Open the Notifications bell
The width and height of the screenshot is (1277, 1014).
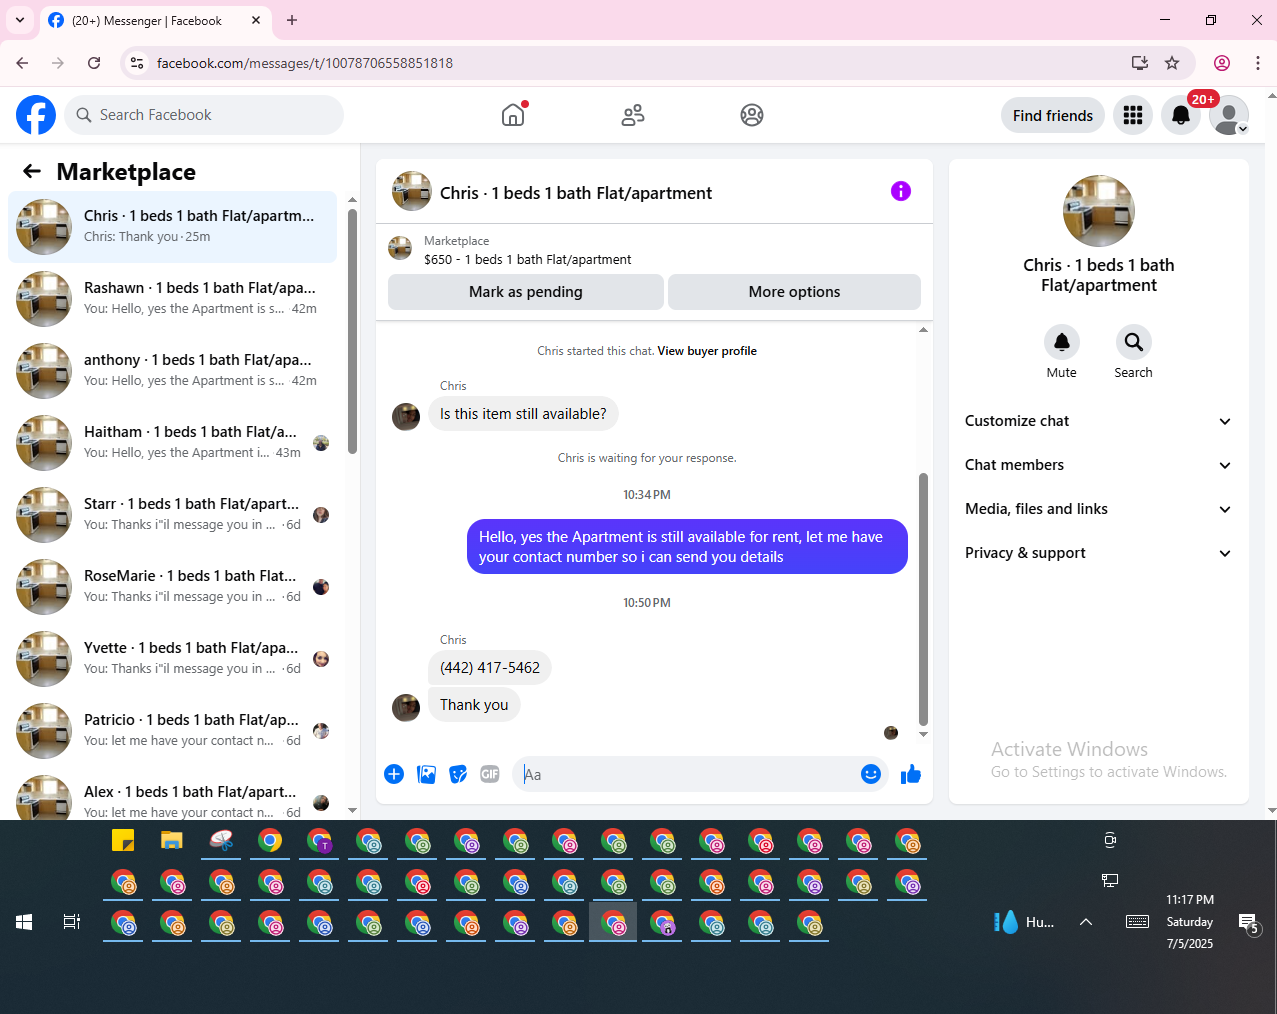[1181, 115]
